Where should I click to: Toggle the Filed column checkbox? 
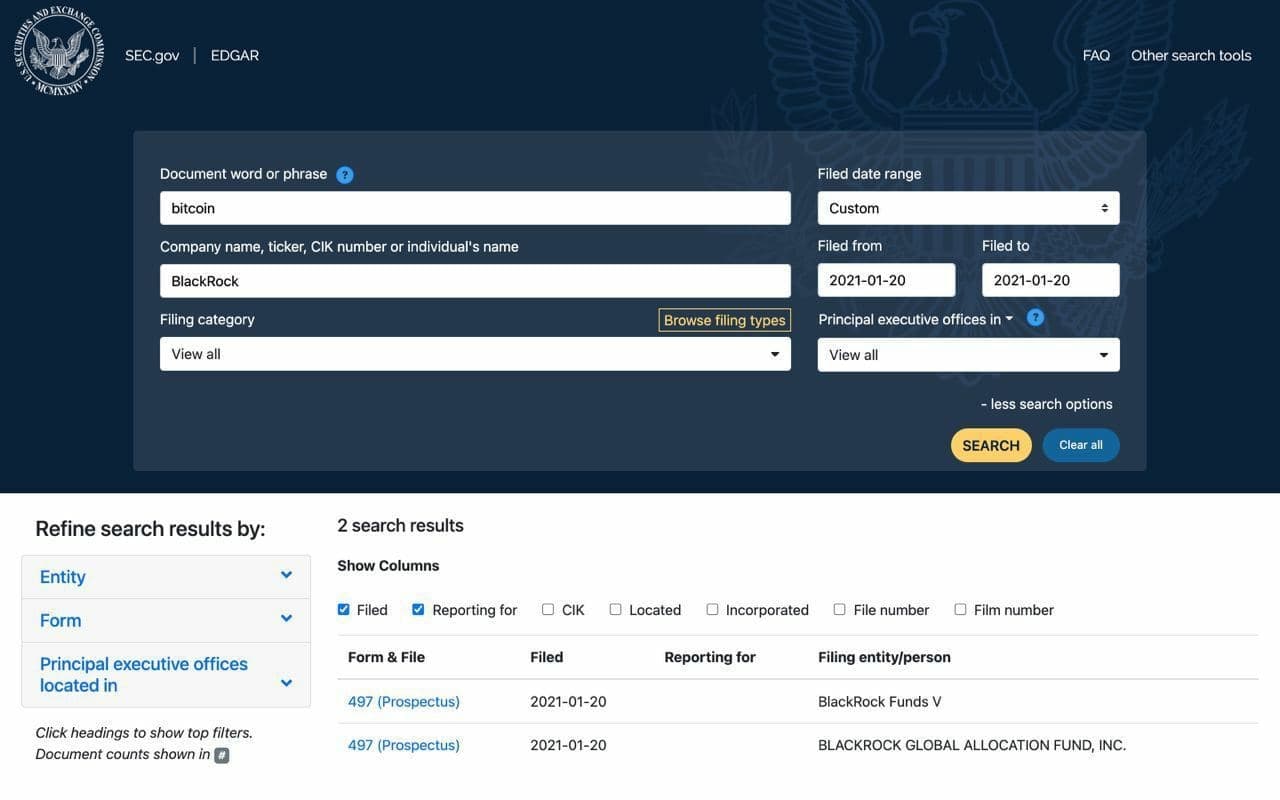[344, 610]
